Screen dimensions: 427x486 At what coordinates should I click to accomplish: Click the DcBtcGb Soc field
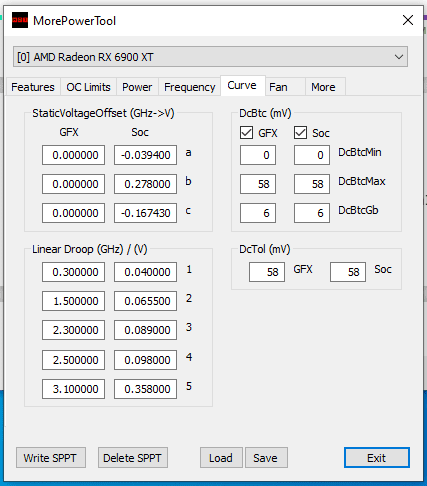(312, 213)
